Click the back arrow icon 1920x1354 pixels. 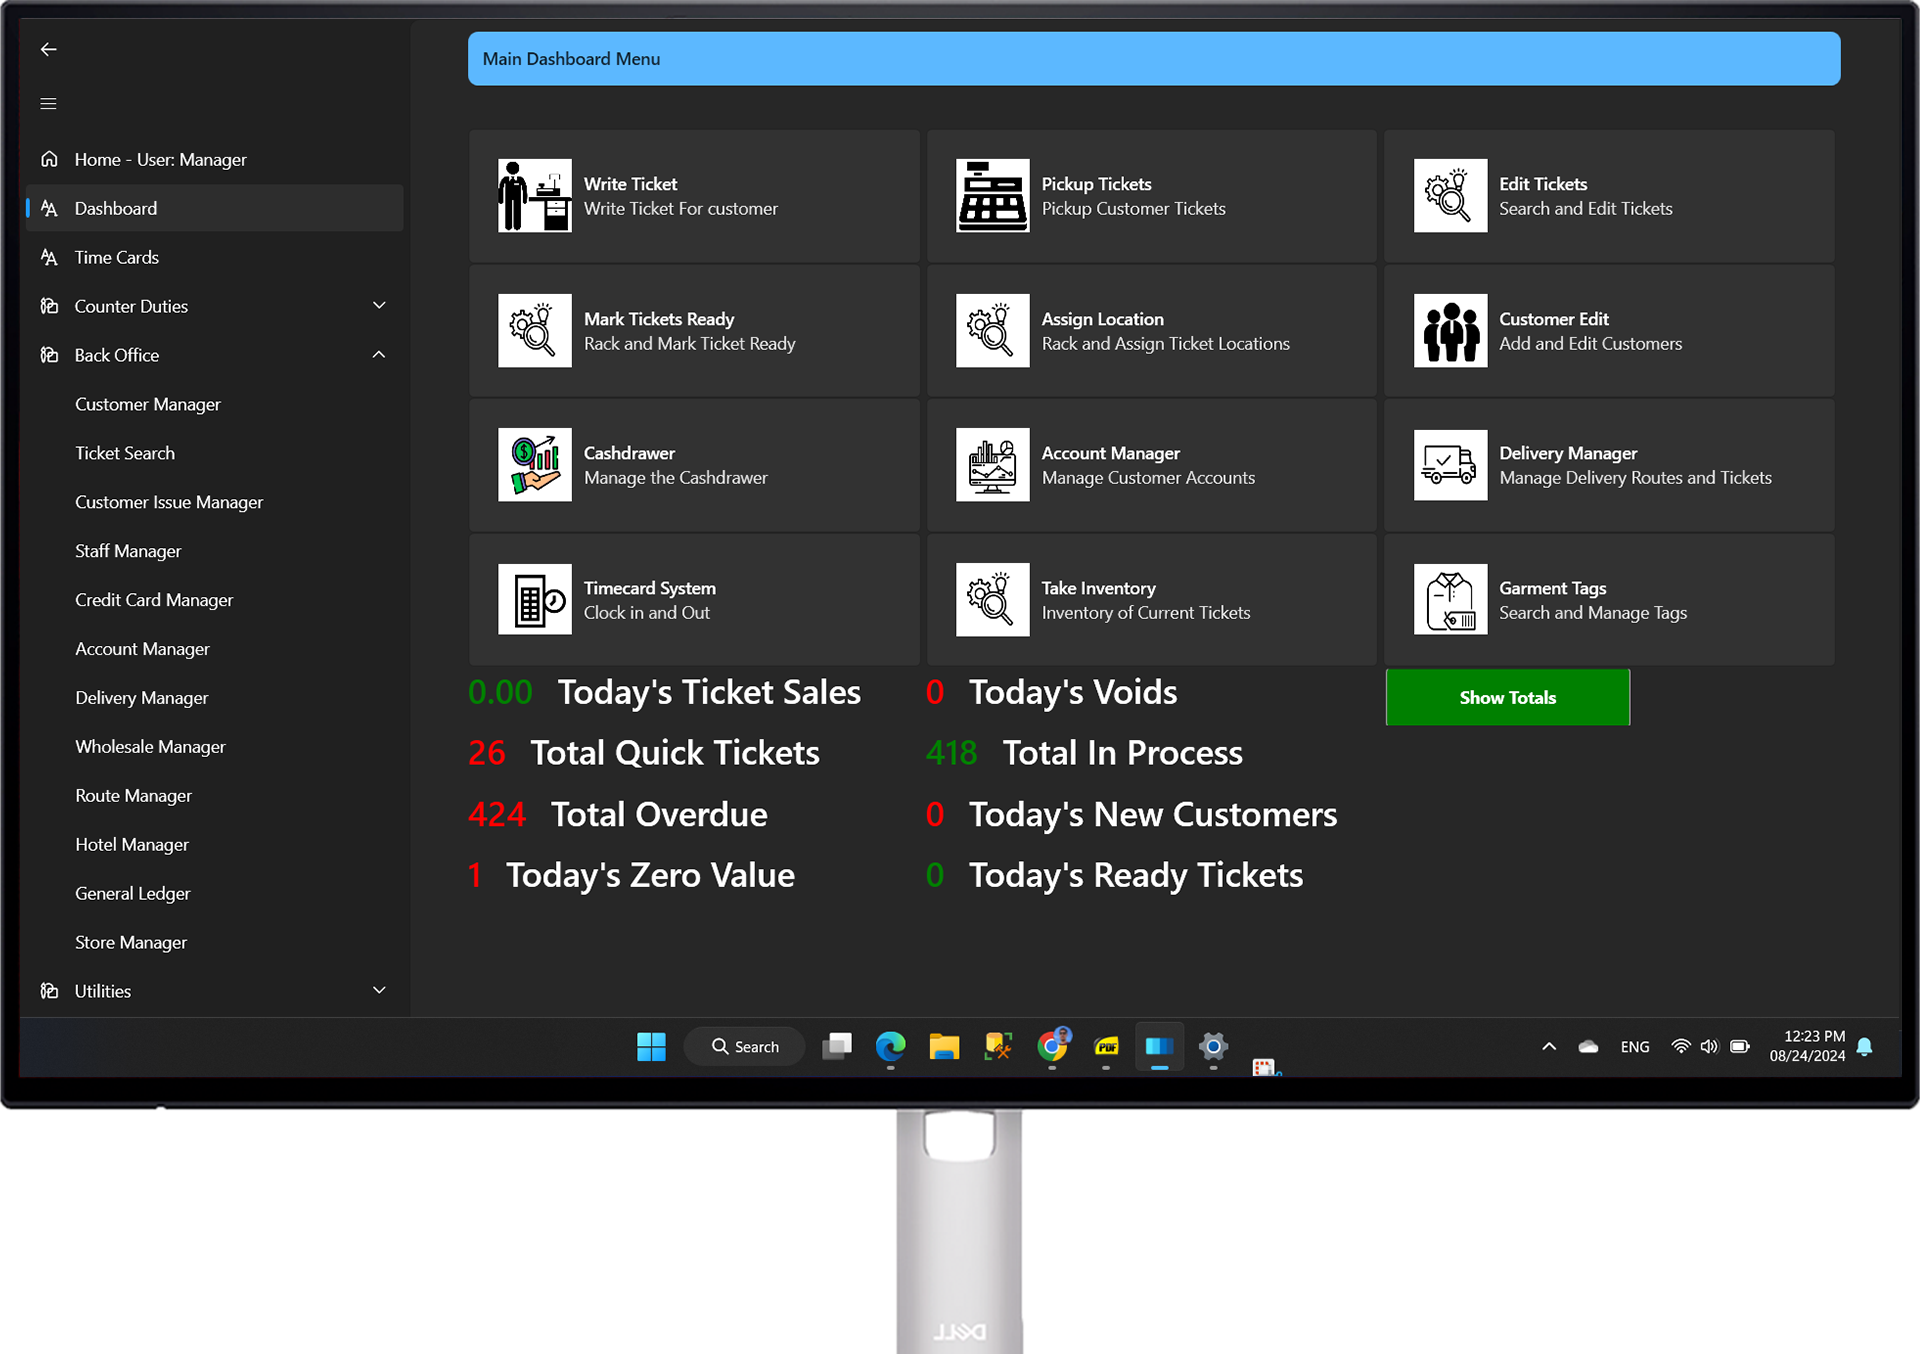point(48,49)
